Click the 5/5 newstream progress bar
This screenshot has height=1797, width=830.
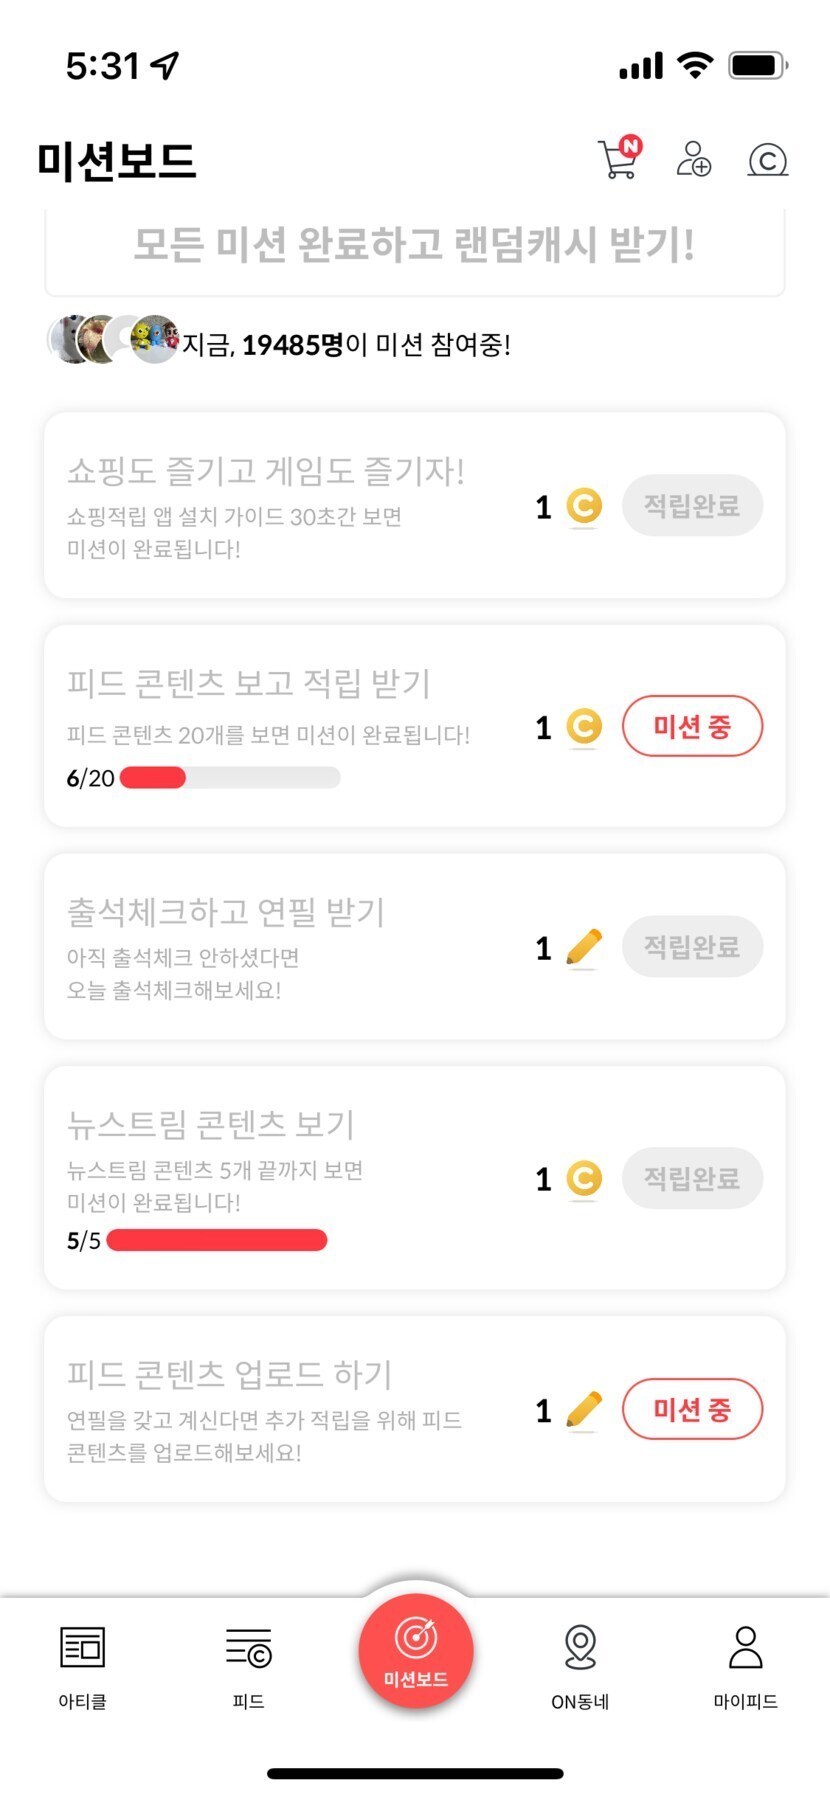pyautogui.click(x=217, y=1240)
